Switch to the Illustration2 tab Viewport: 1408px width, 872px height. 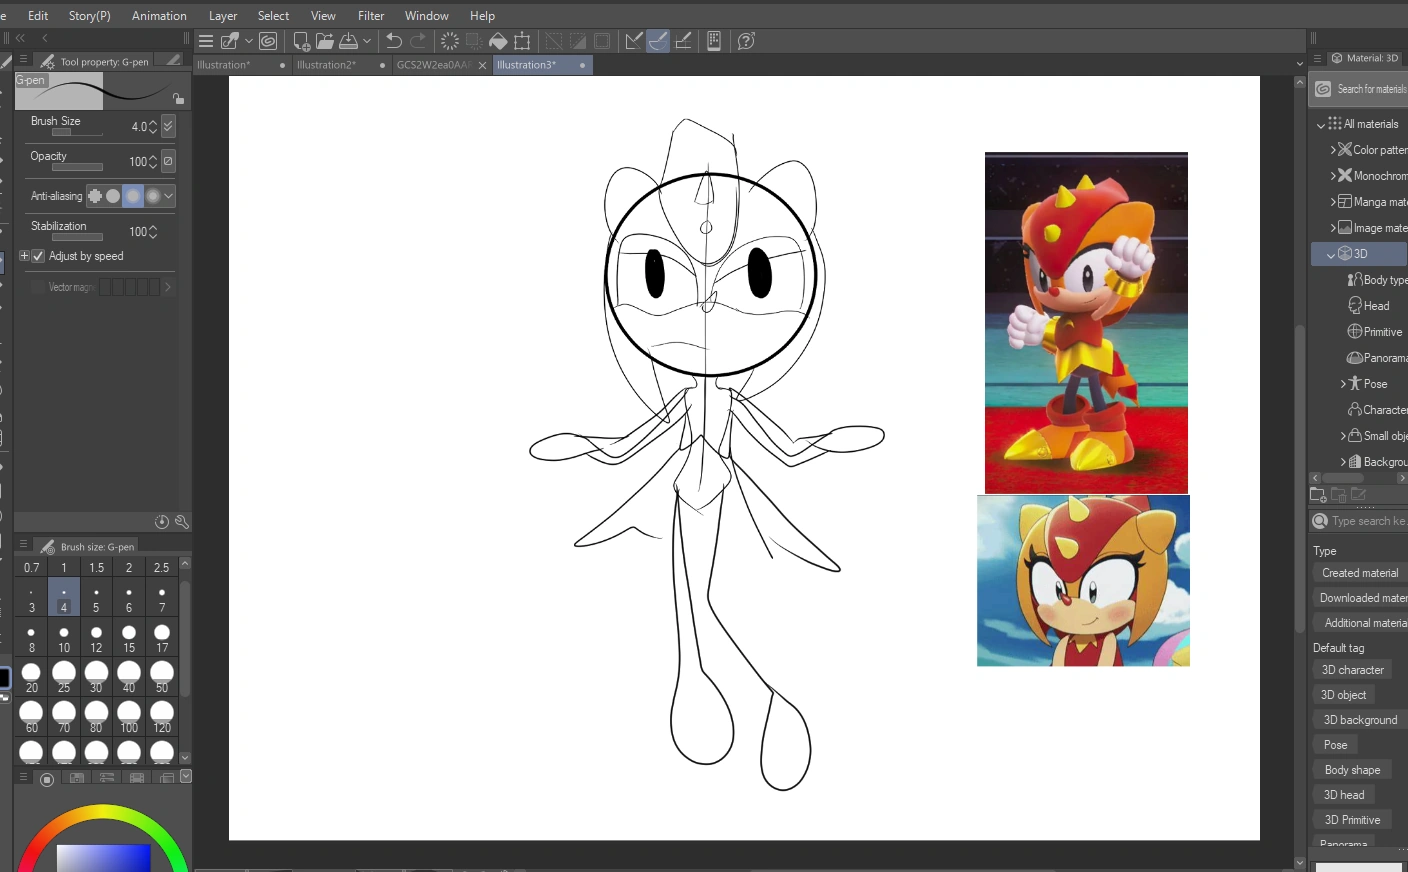point(327,64)
